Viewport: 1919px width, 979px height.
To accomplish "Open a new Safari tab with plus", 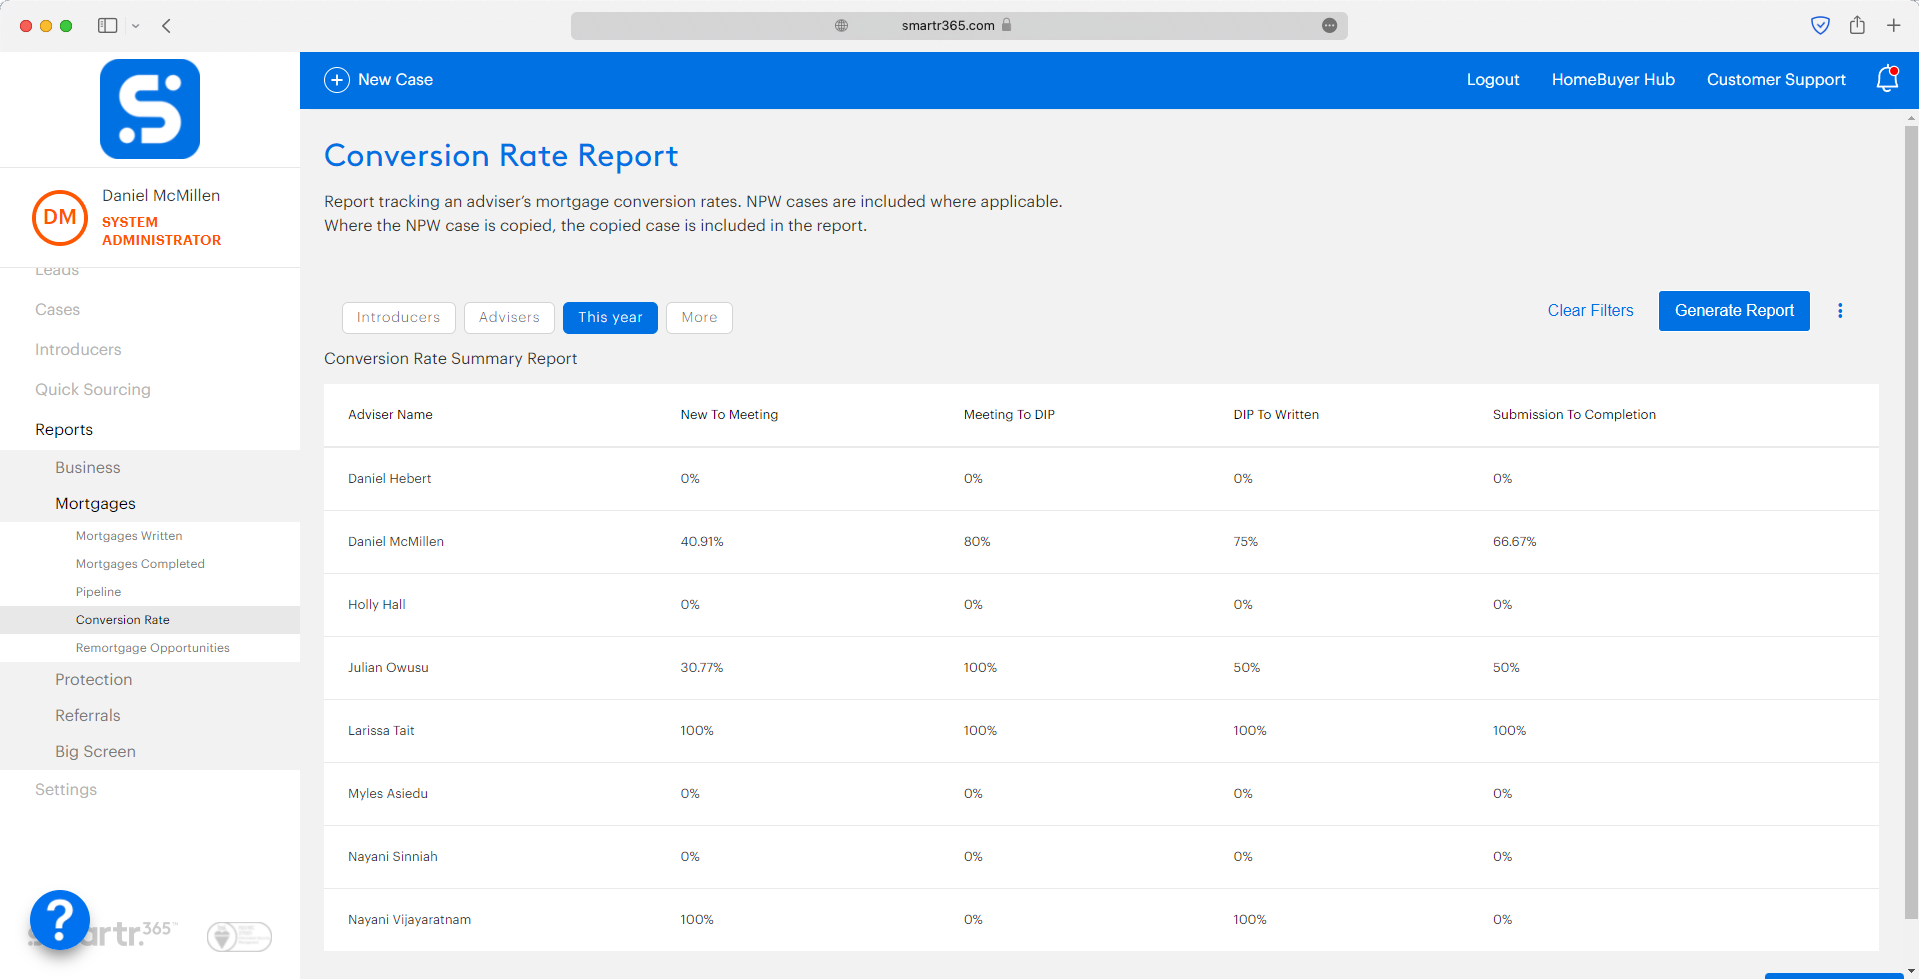I will (x=1893, y=26).
